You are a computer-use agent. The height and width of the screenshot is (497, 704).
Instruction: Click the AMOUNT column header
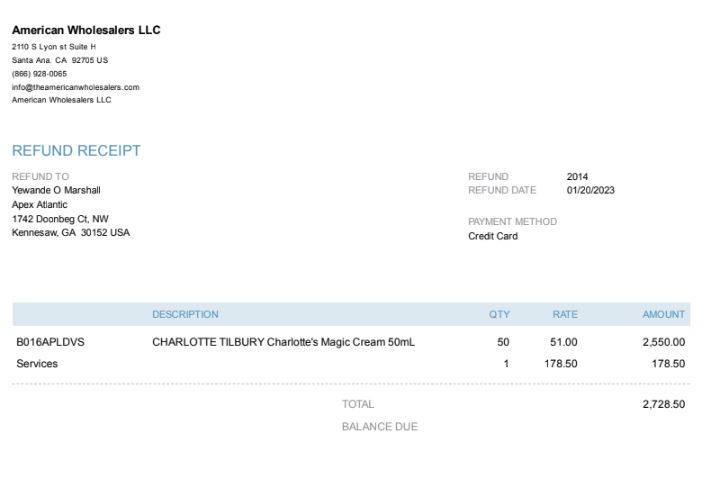[664, 314]
